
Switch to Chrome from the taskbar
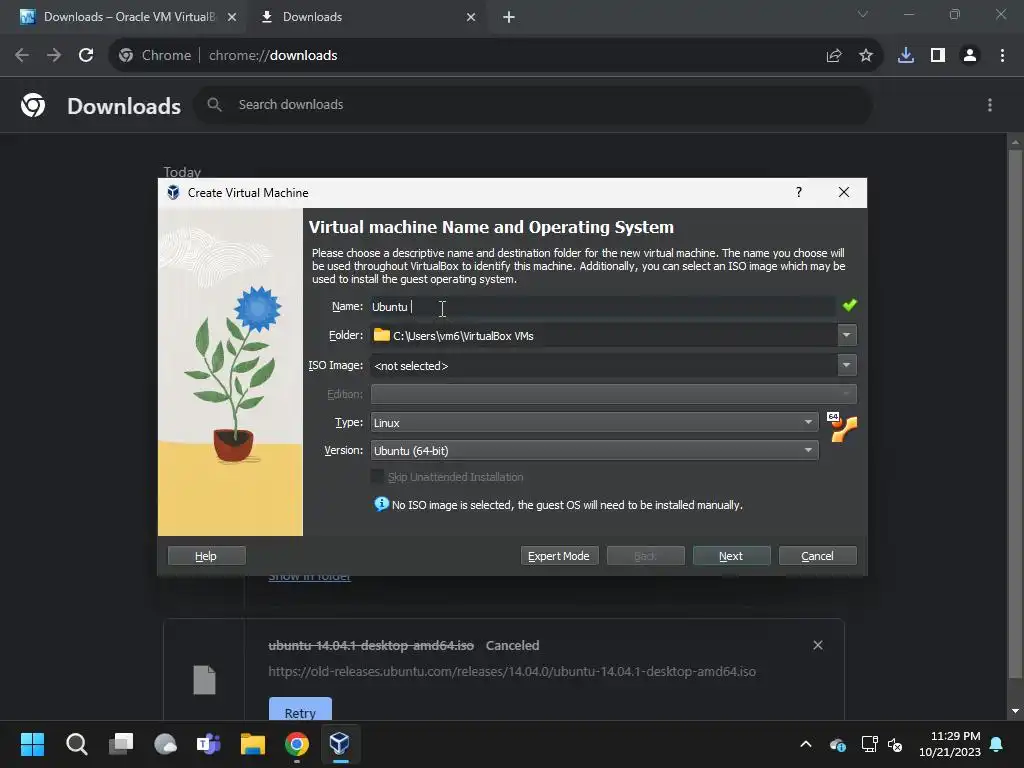coord(296,744)
